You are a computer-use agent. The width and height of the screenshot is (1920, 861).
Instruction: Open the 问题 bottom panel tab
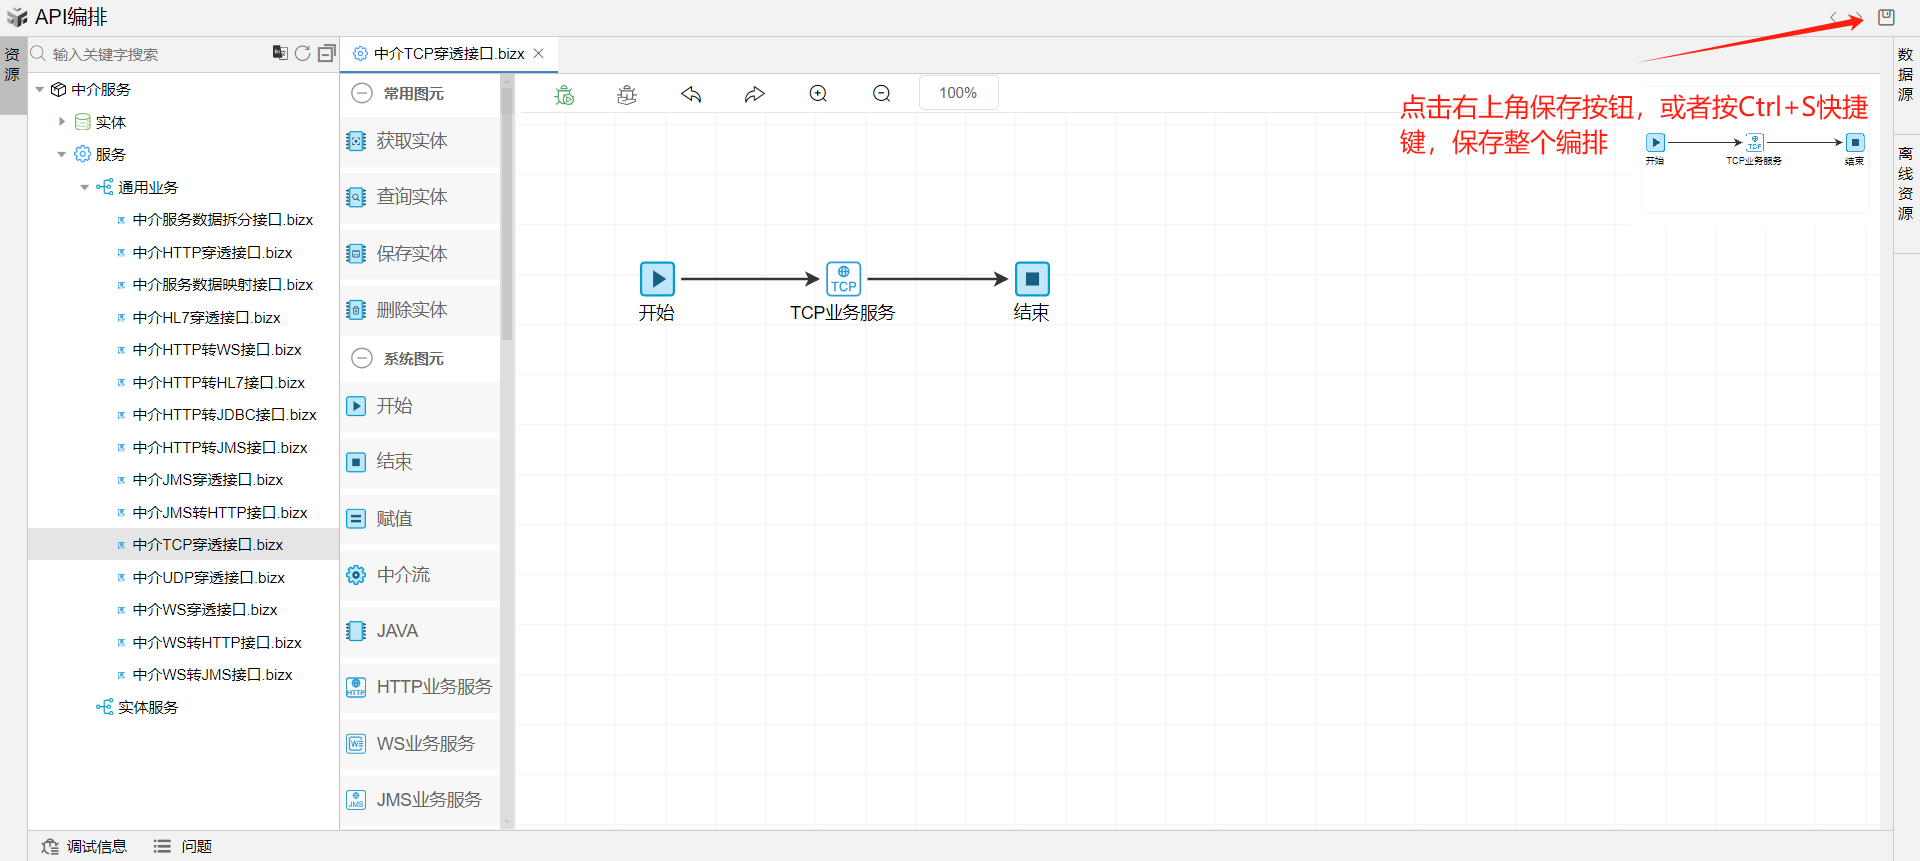pyautogui.click(x=183, y=846)
